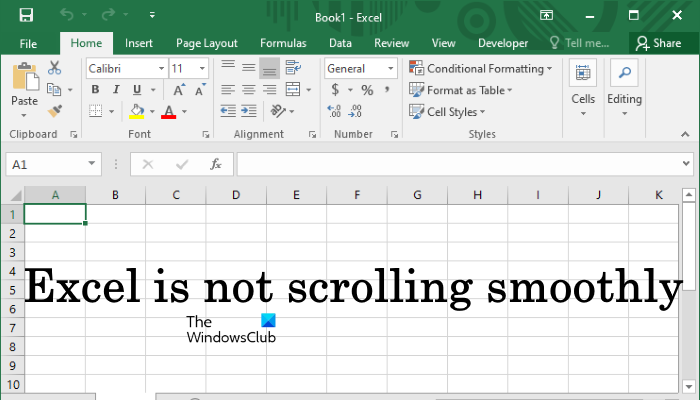Image resolution: width=700 pixels, height=400 pixels.
Task: Select the Format Painter brush
Action: [x=54, y=110]
